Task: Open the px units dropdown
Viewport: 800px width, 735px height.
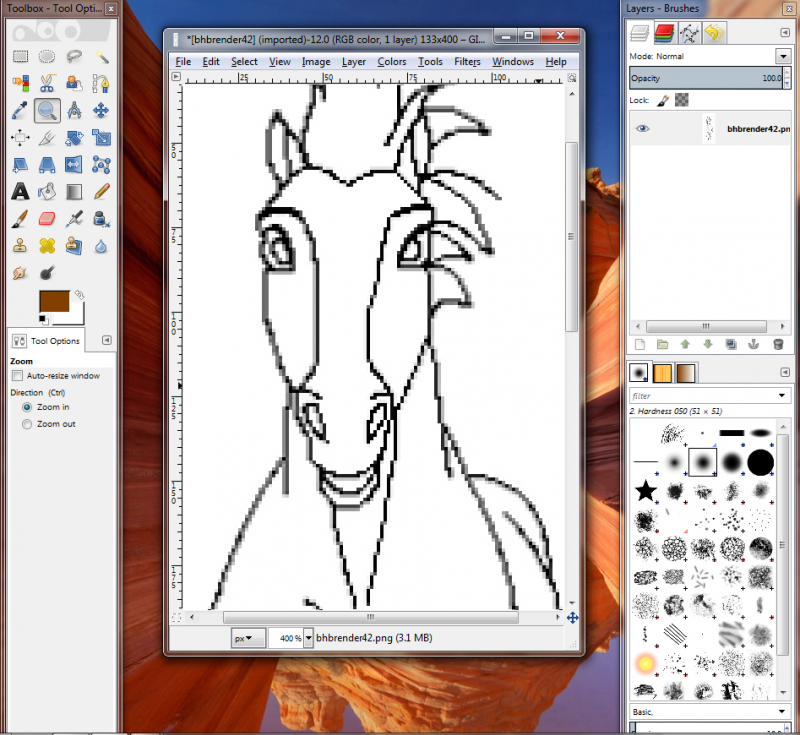Action: [x=248, y=638]
